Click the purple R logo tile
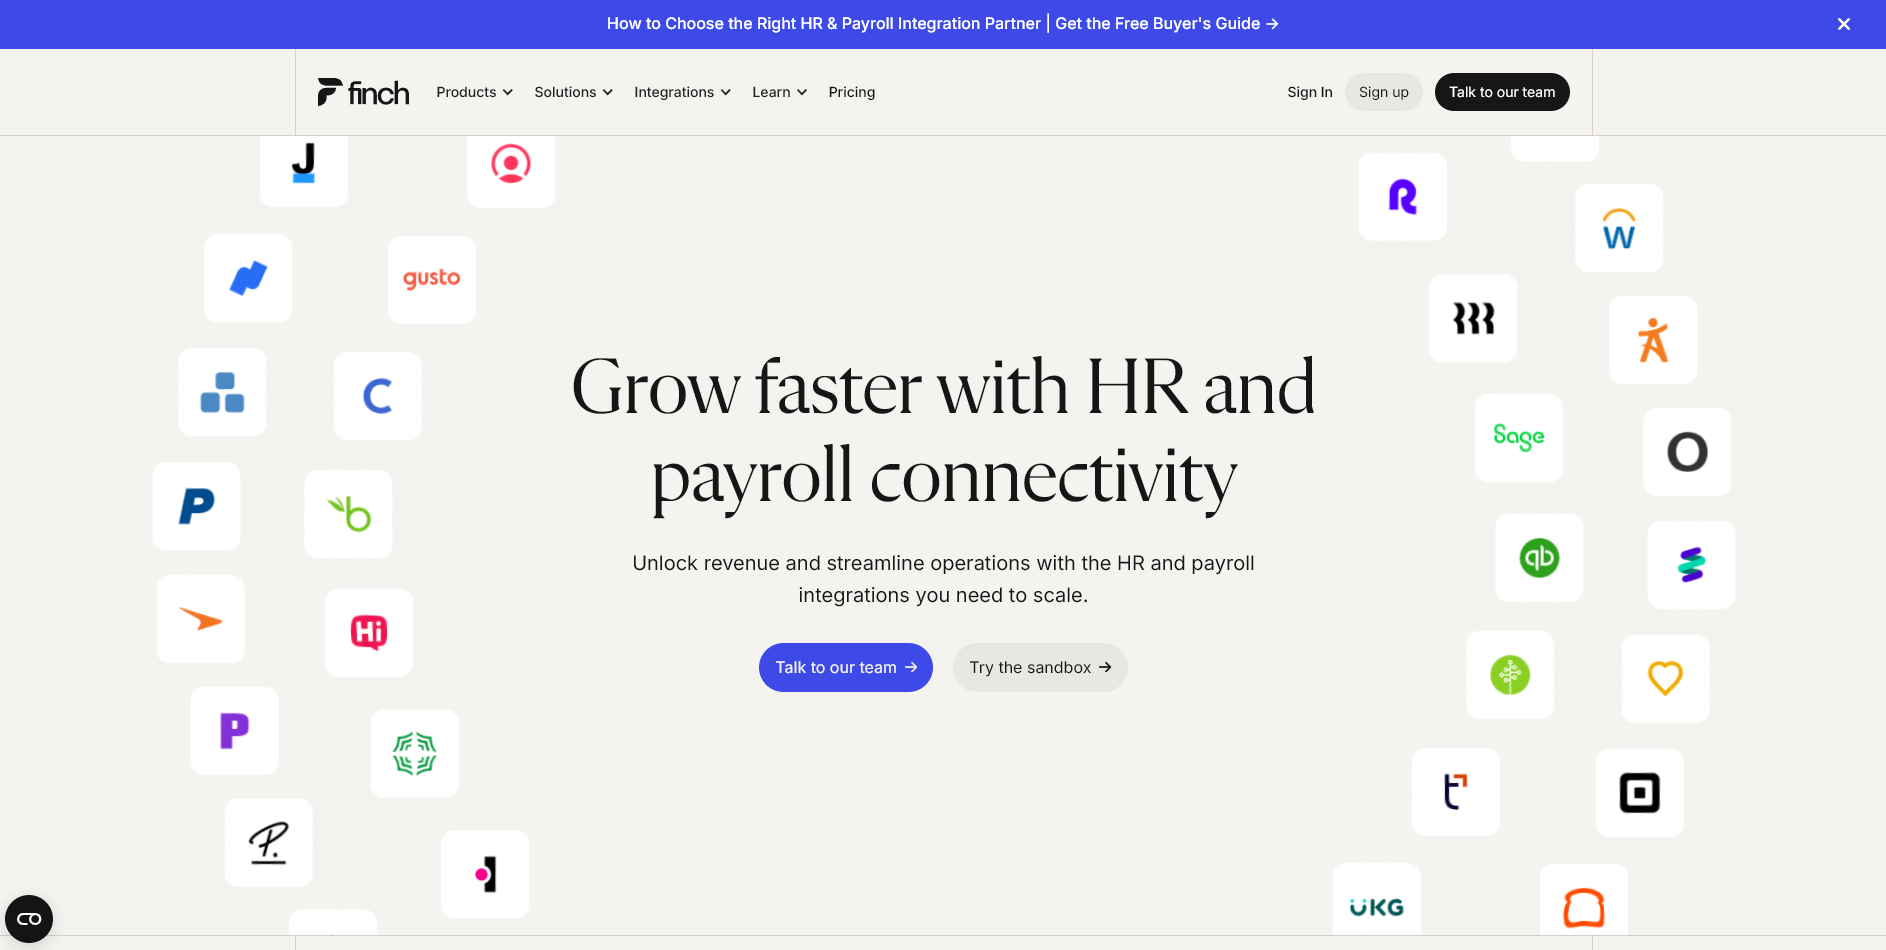Image resolution: width=1886 pixels, height=950 pixels. 1403,196
